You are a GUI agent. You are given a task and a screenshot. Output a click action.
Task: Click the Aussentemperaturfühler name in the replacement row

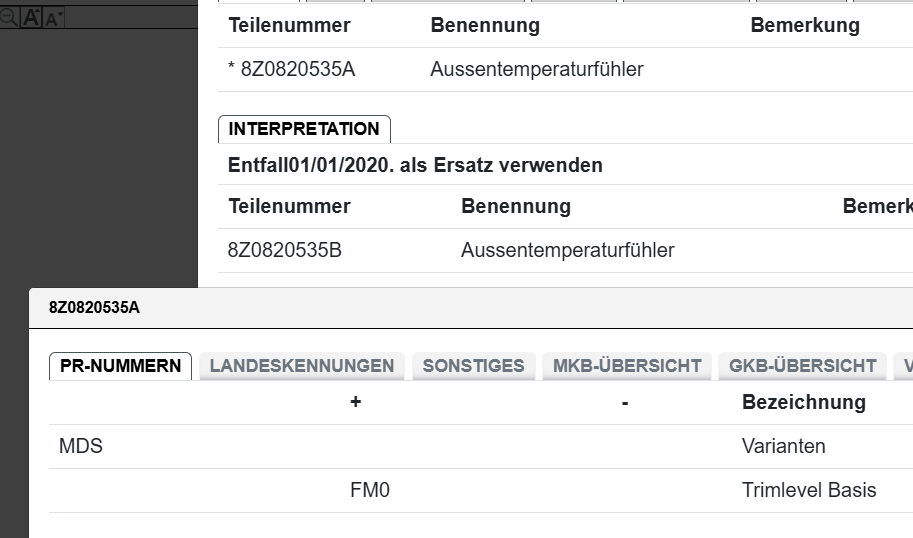click(x=567, y=250)
